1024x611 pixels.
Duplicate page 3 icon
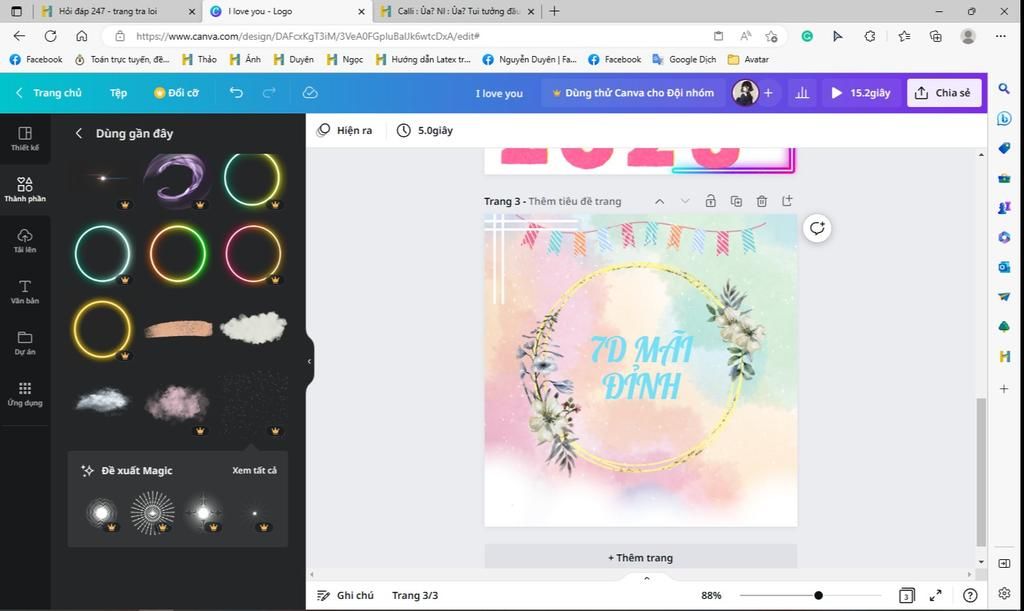click(x=736, y=201)
